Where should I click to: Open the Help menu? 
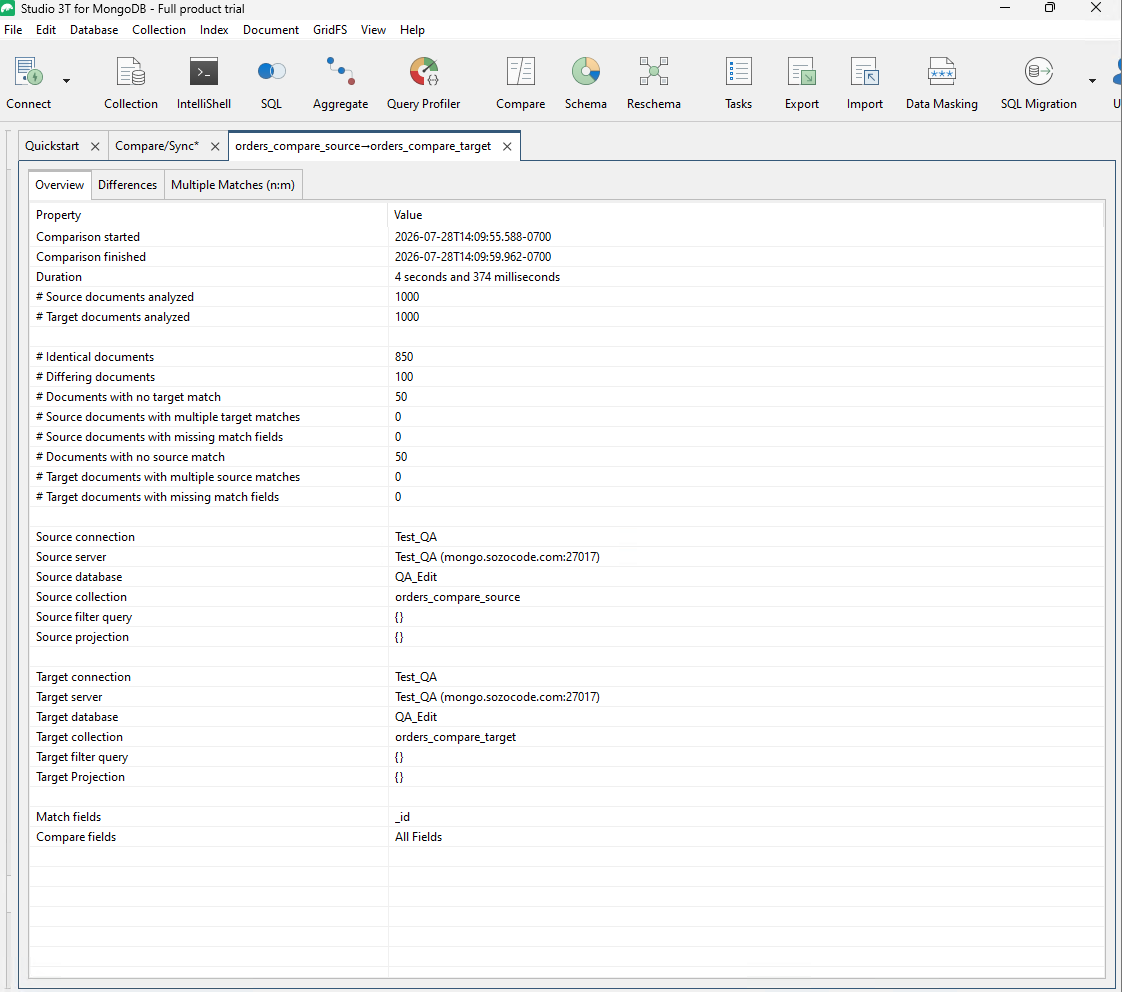pos(412,30)
